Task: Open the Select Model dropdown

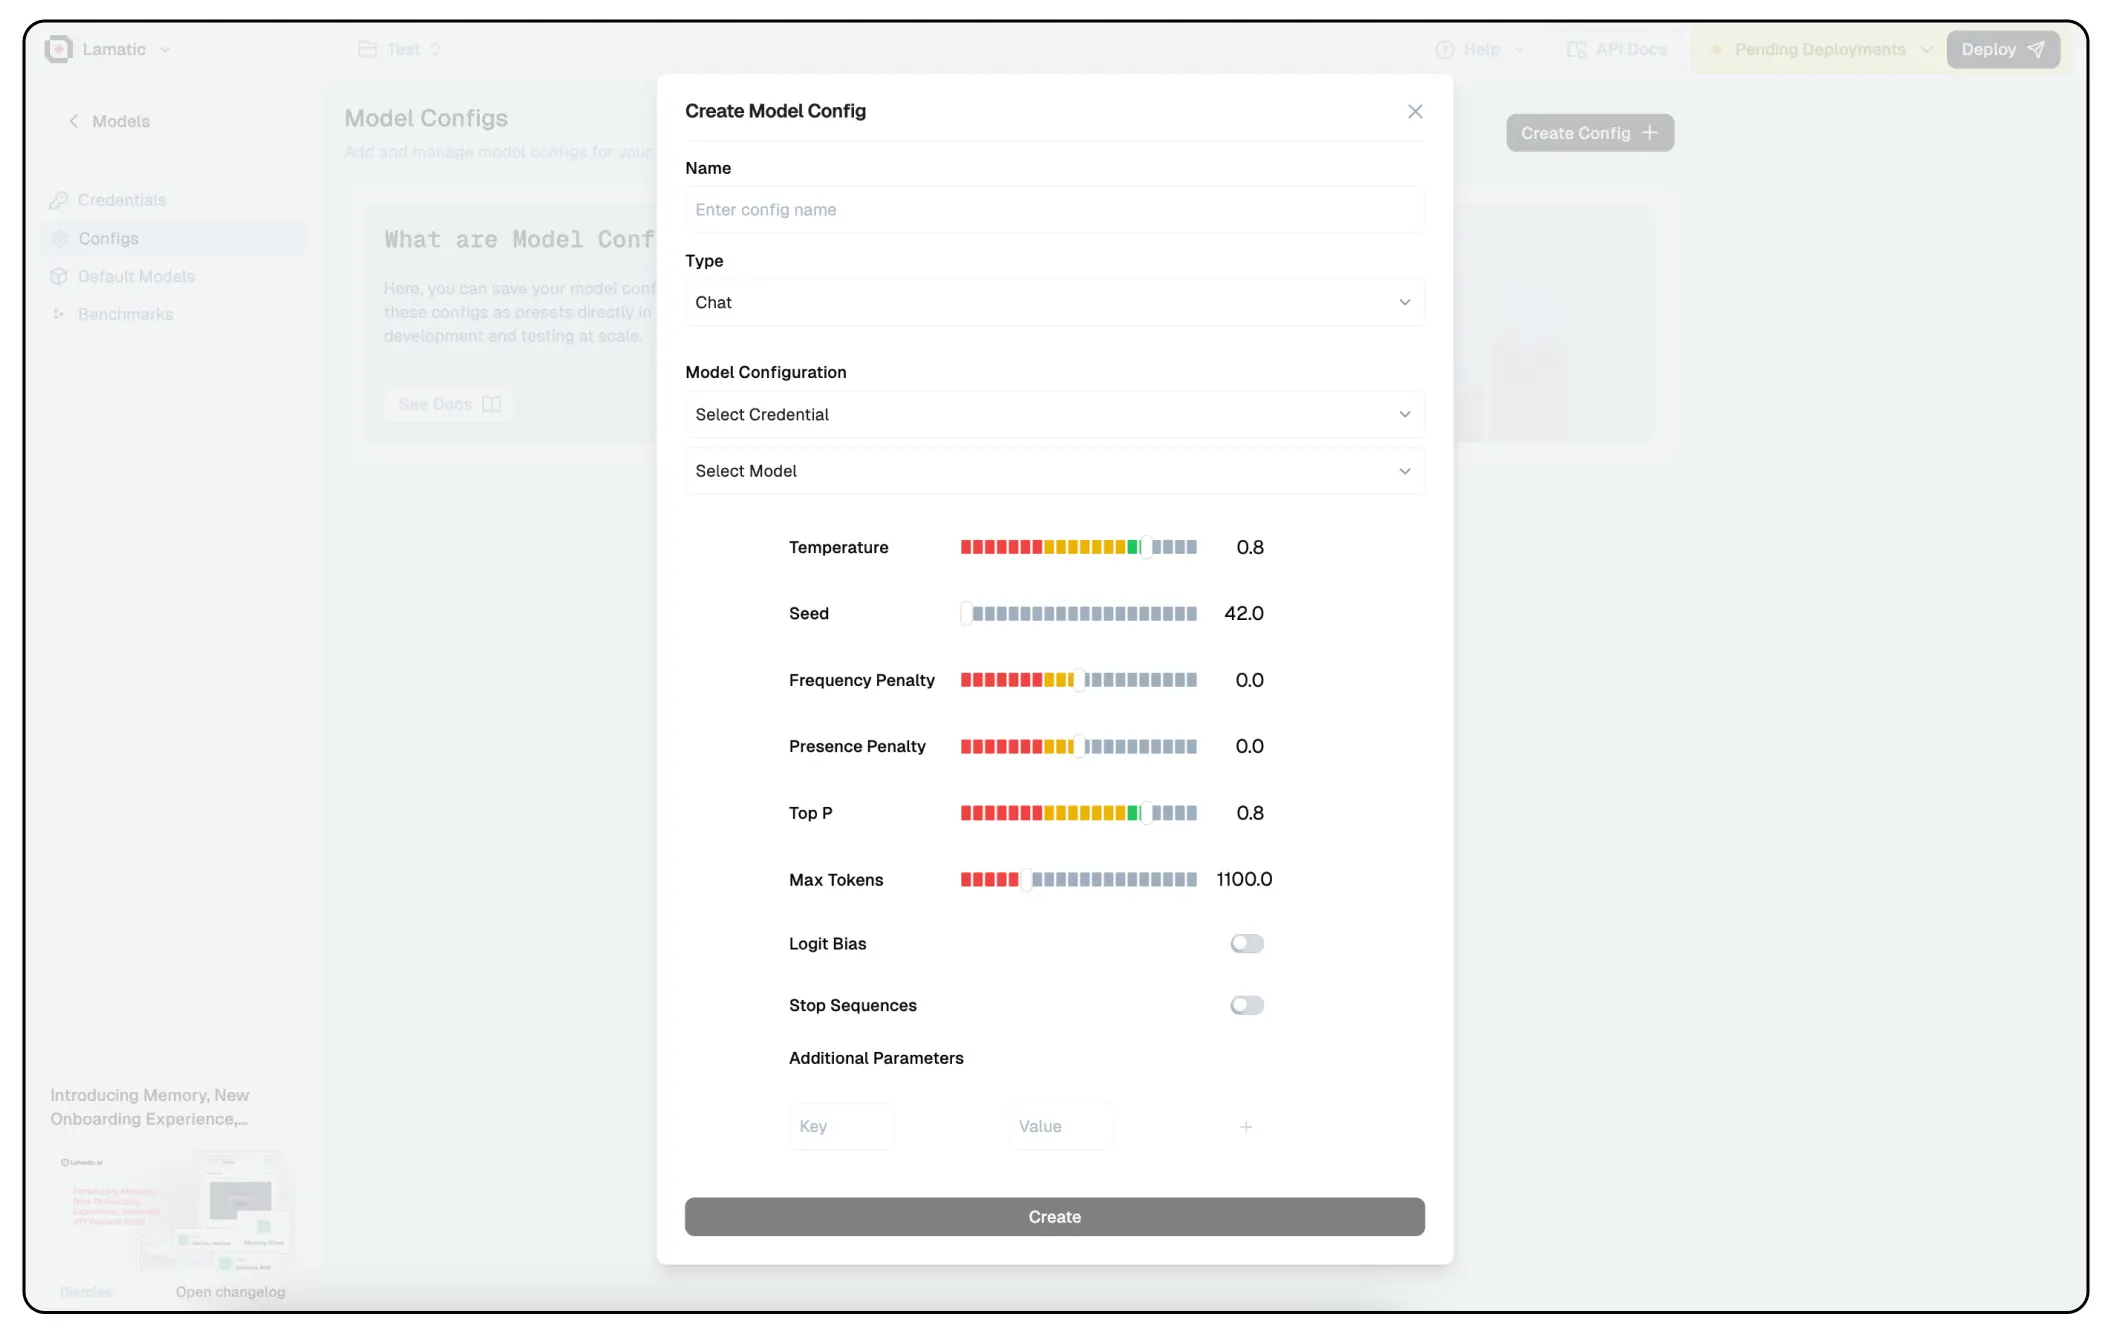Action: pyautogui.click(x=1054, y=471)
